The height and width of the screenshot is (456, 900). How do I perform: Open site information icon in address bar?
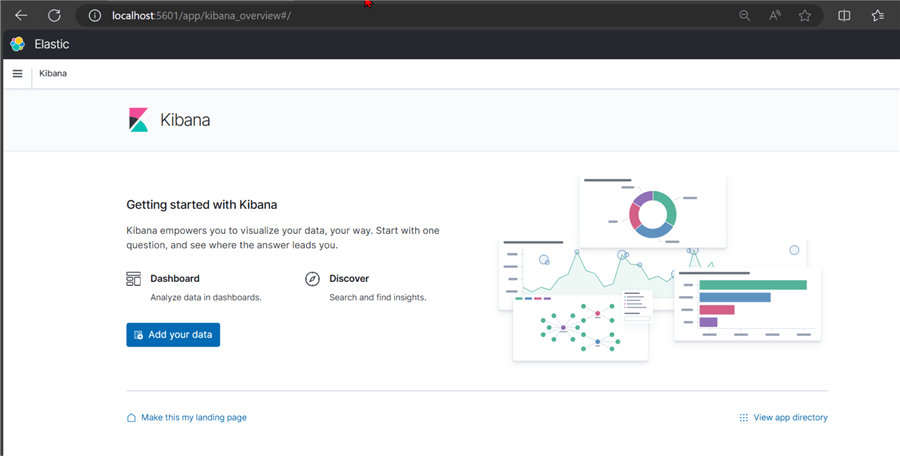click(x=95, y=16)
